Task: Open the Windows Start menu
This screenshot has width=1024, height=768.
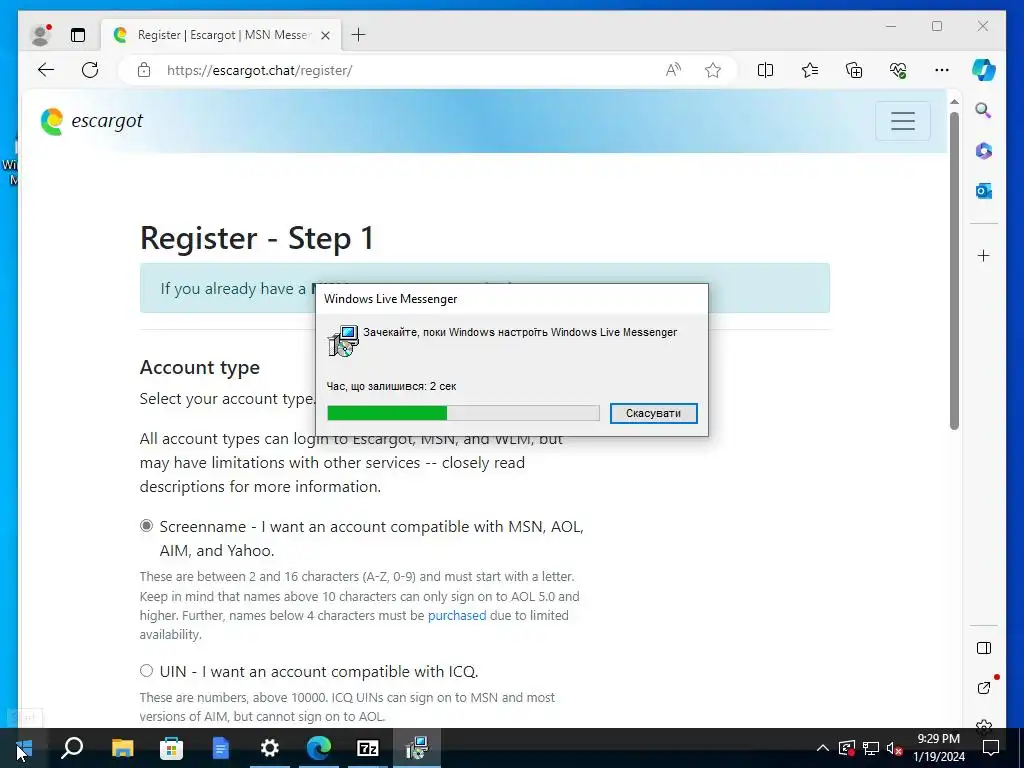Action: coord(24,748)
